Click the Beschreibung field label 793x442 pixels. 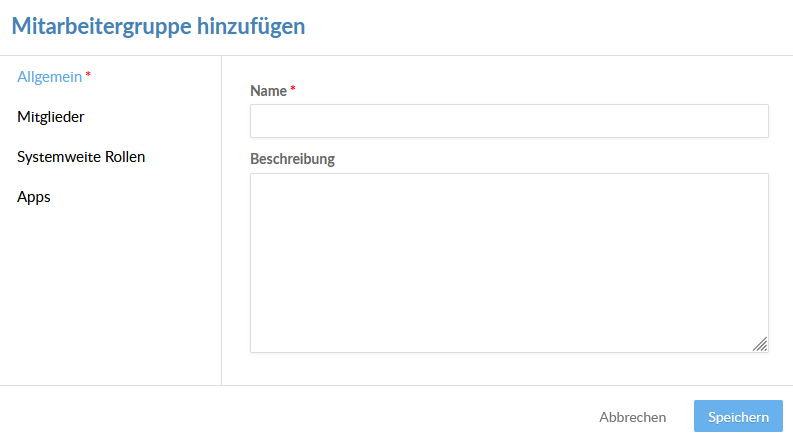click(x=292, y=159)
